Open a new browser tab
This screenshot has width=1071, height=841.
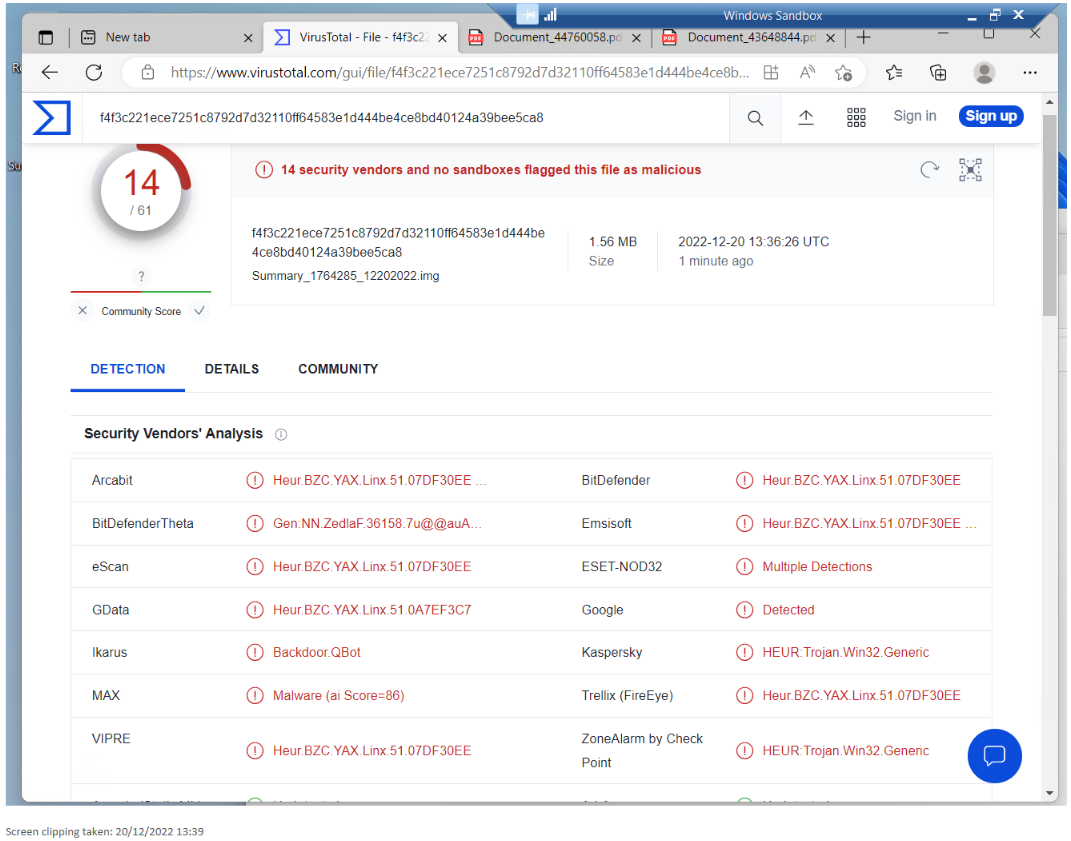coord(863,38)
